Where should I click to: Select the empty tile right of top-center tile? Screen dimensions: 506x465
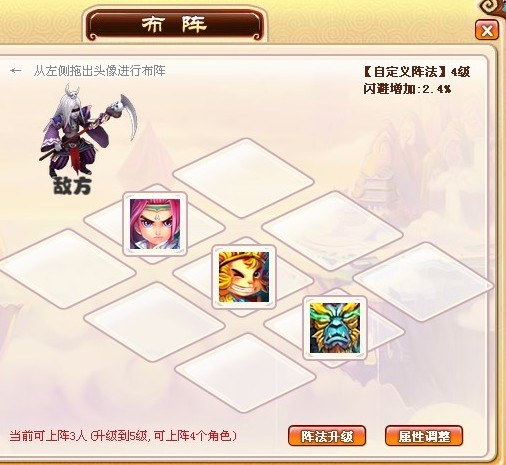(333, 231)
